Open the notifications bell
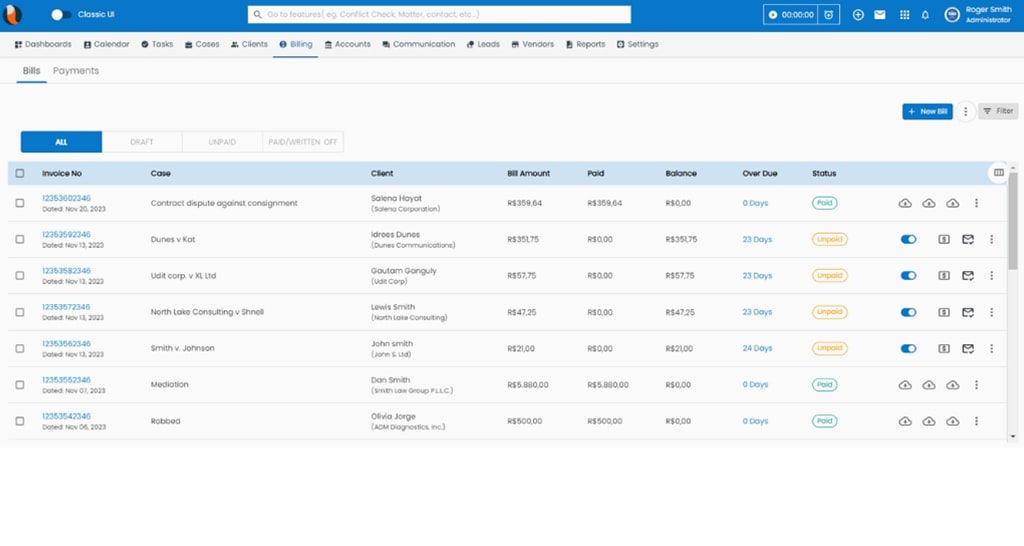 [925, 15]
